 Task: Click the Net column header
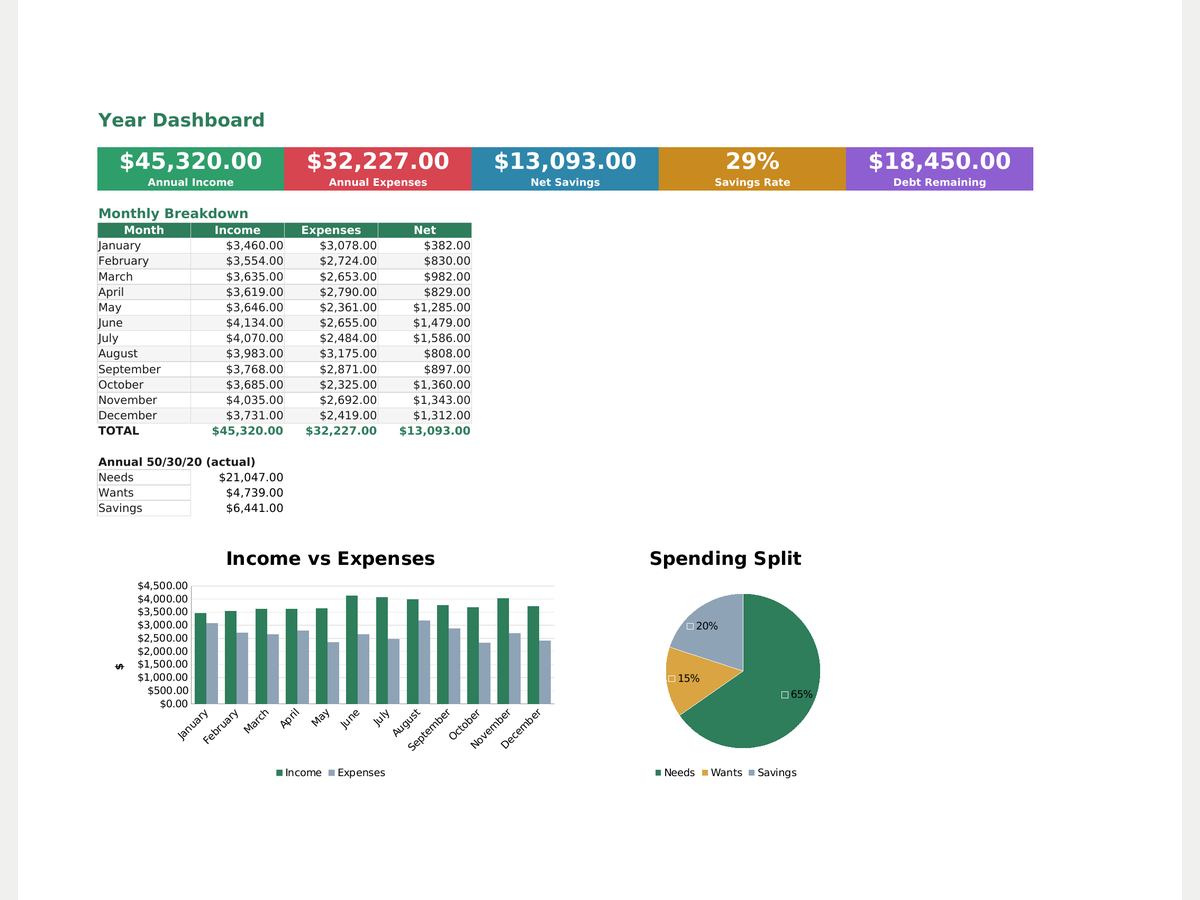point(425,230)
